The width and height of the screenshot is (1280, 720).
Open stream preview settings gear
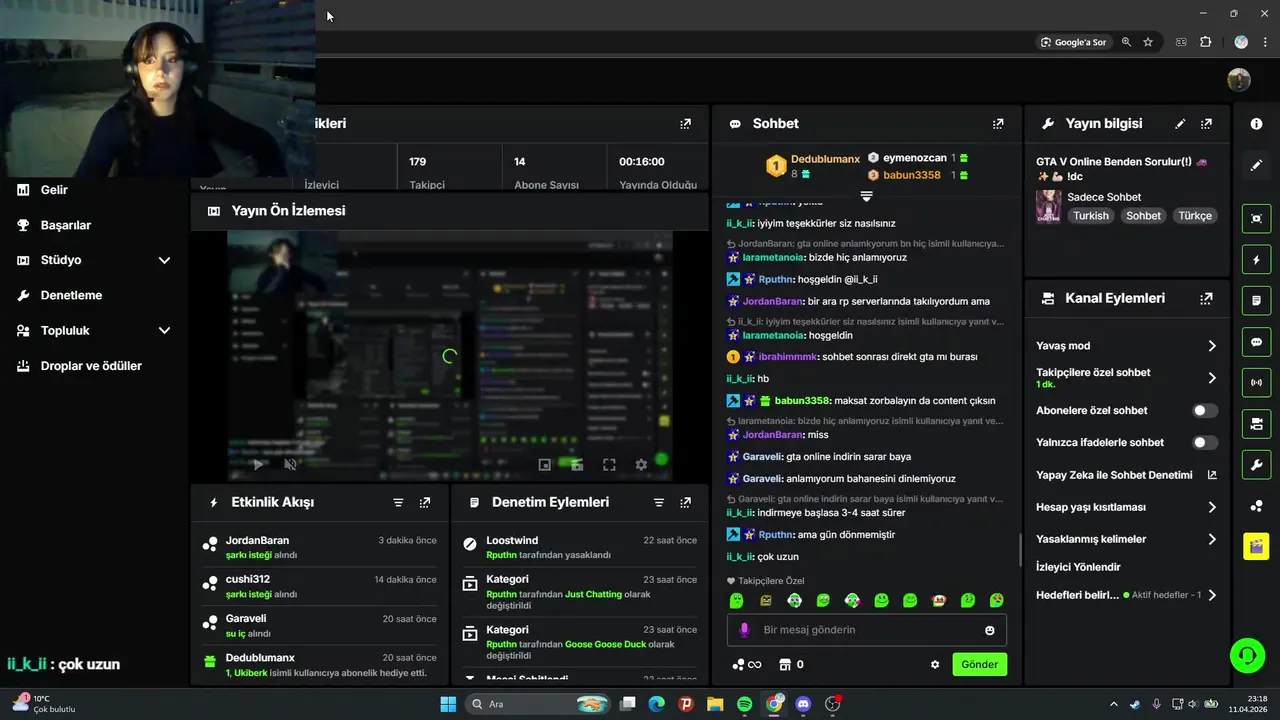pos(641,464)
